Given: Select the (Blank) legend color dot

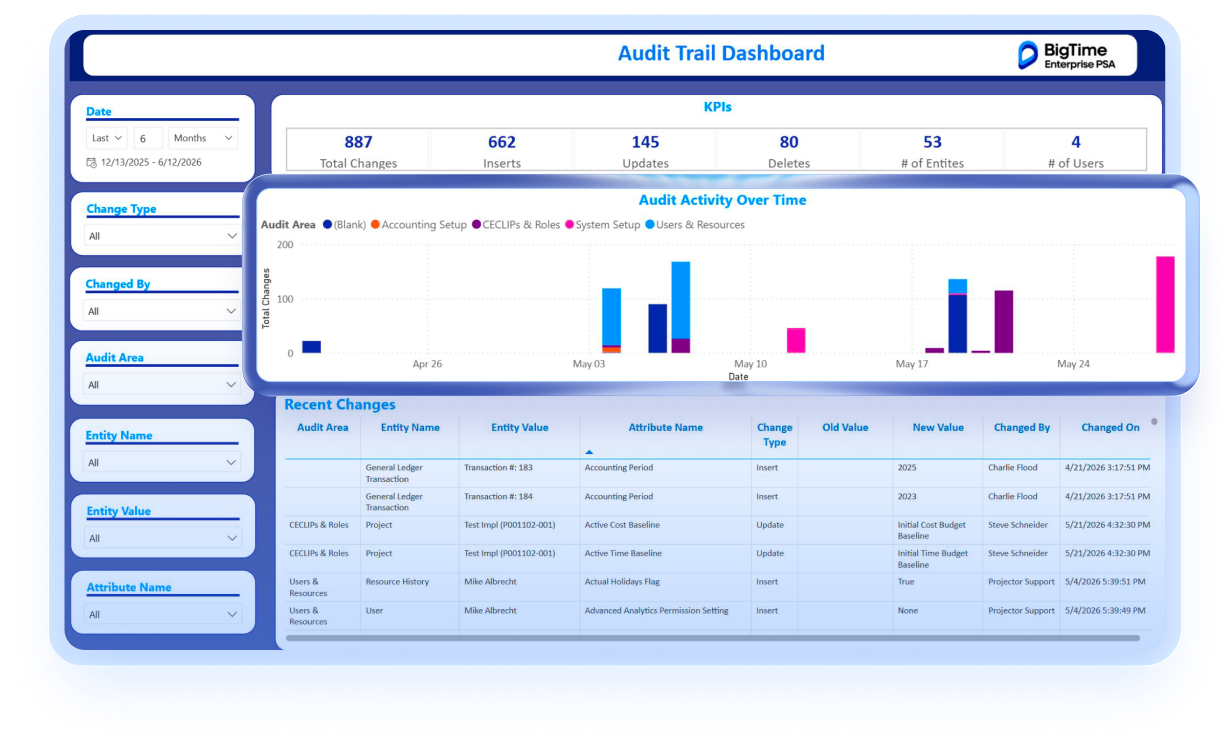Looking at the screenshot, I should point(327,225).
